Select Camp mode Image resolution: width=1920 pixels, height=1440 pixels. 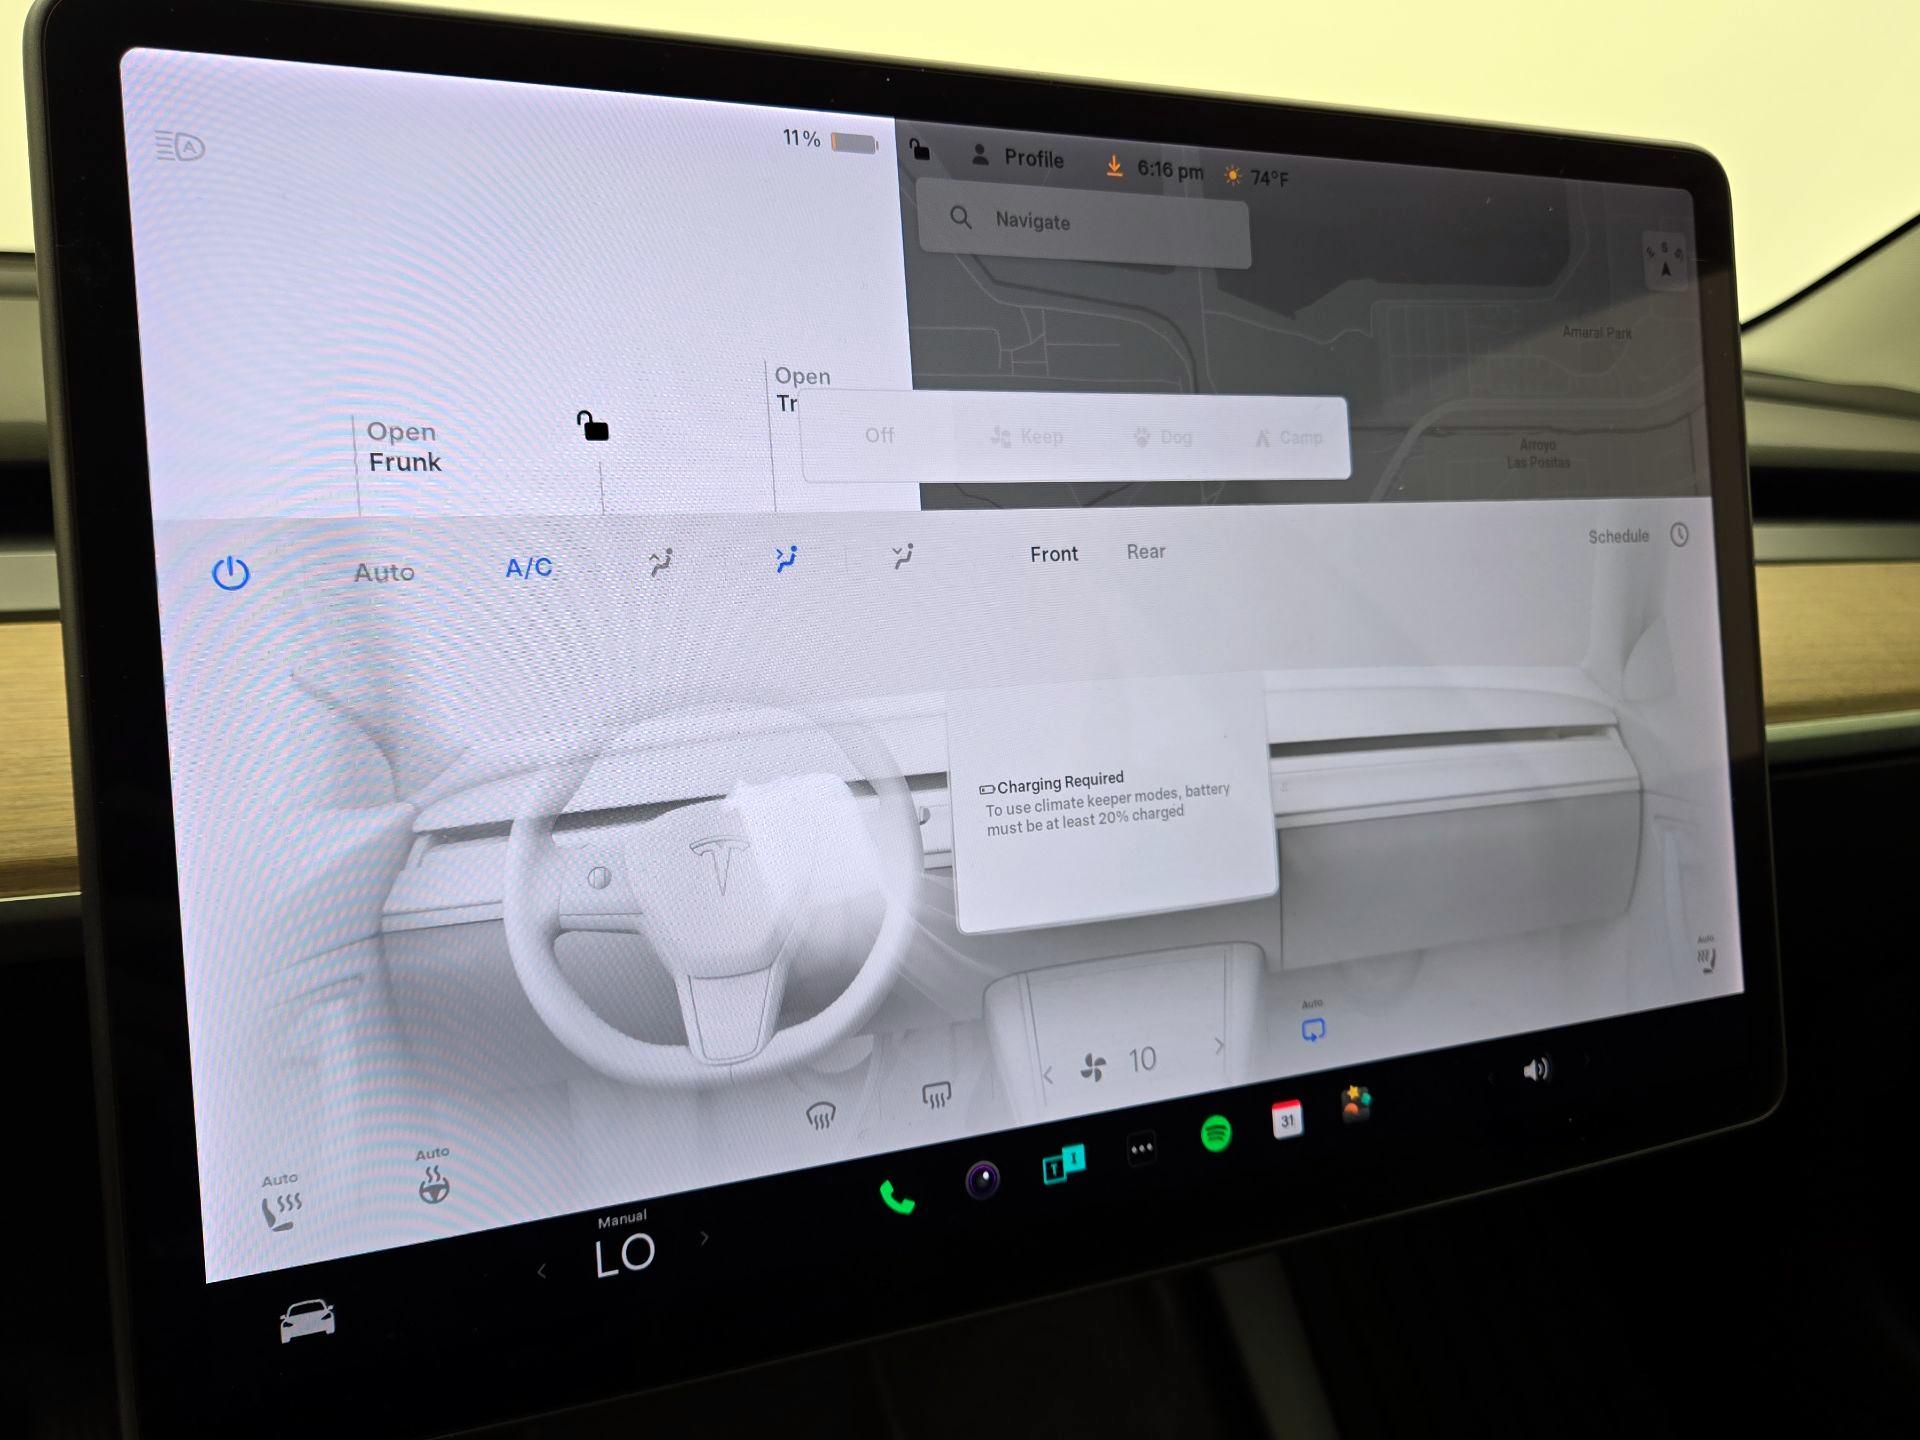tap(1289, 438)
